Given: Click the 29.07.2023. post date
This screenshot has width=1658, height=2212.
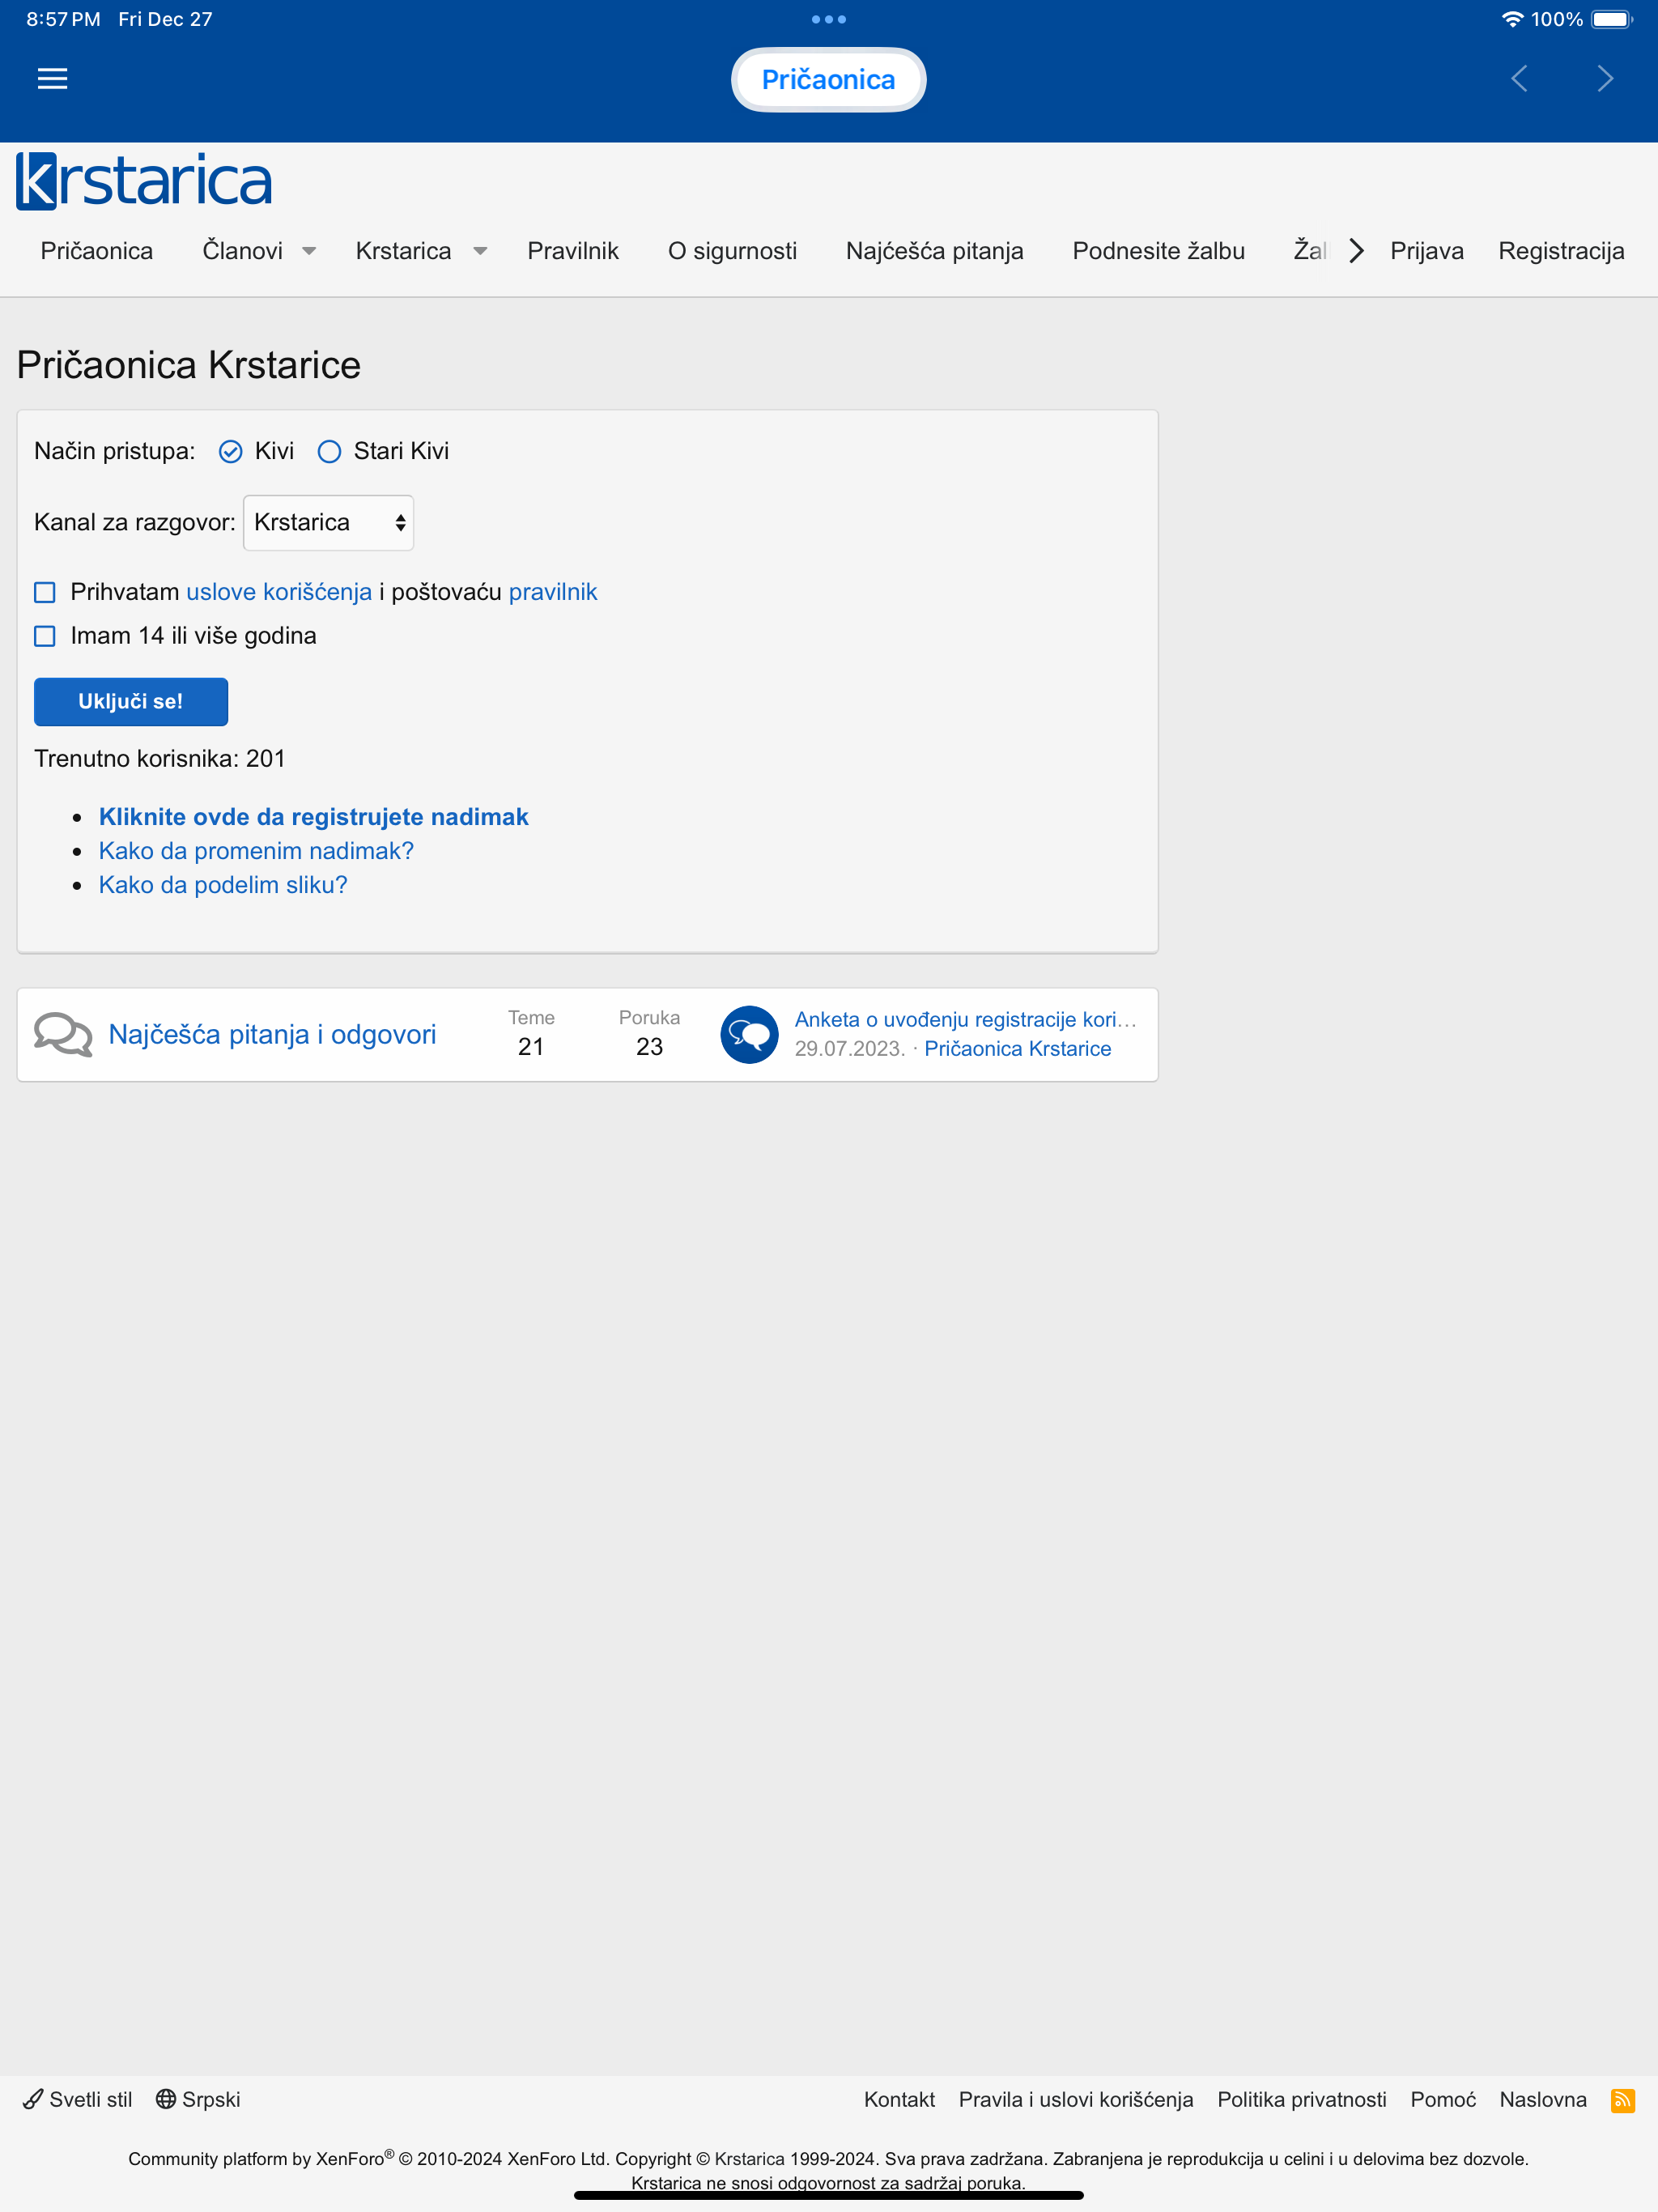Looking at the screenshot, I should (x=850, y=1048).
